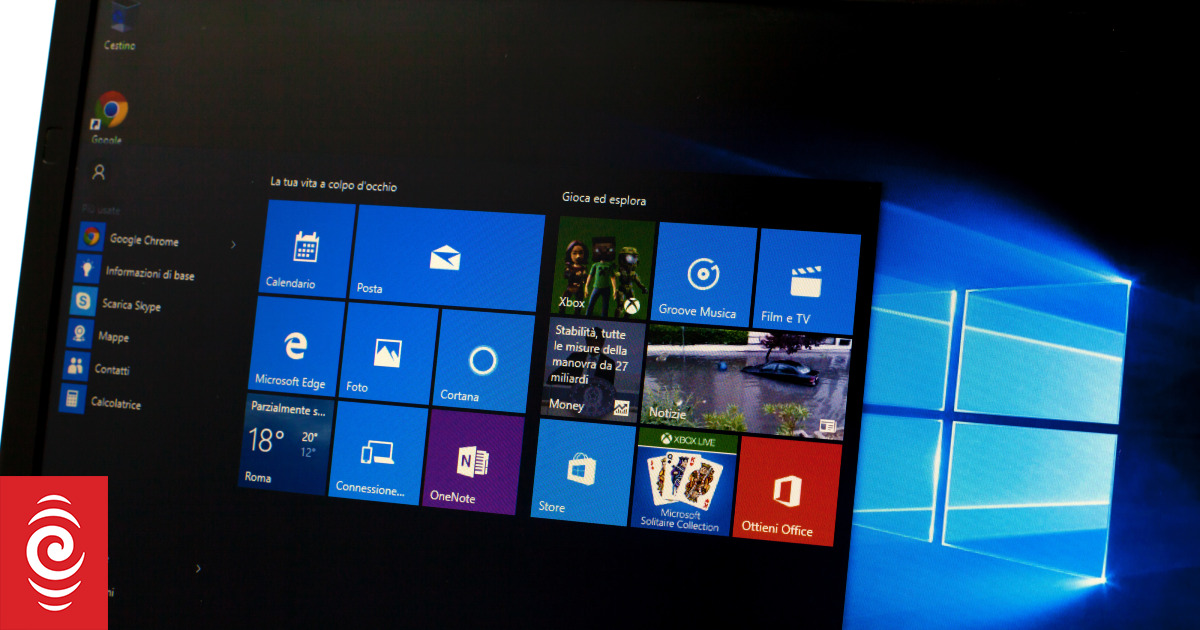Open the Store tile
This screenshot has width=1200, height=630.
tap(584, 470)
